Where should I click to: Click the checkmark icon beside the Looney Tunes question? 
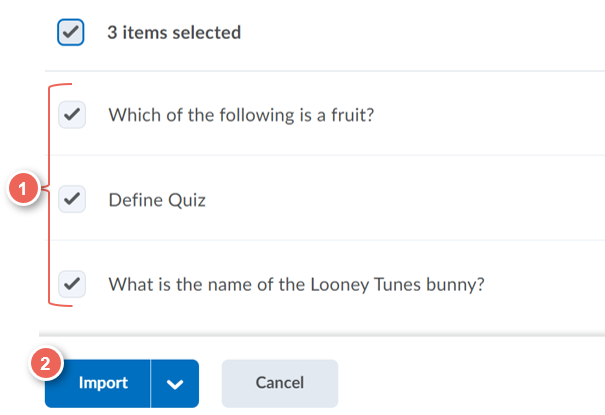click(72, 284)
